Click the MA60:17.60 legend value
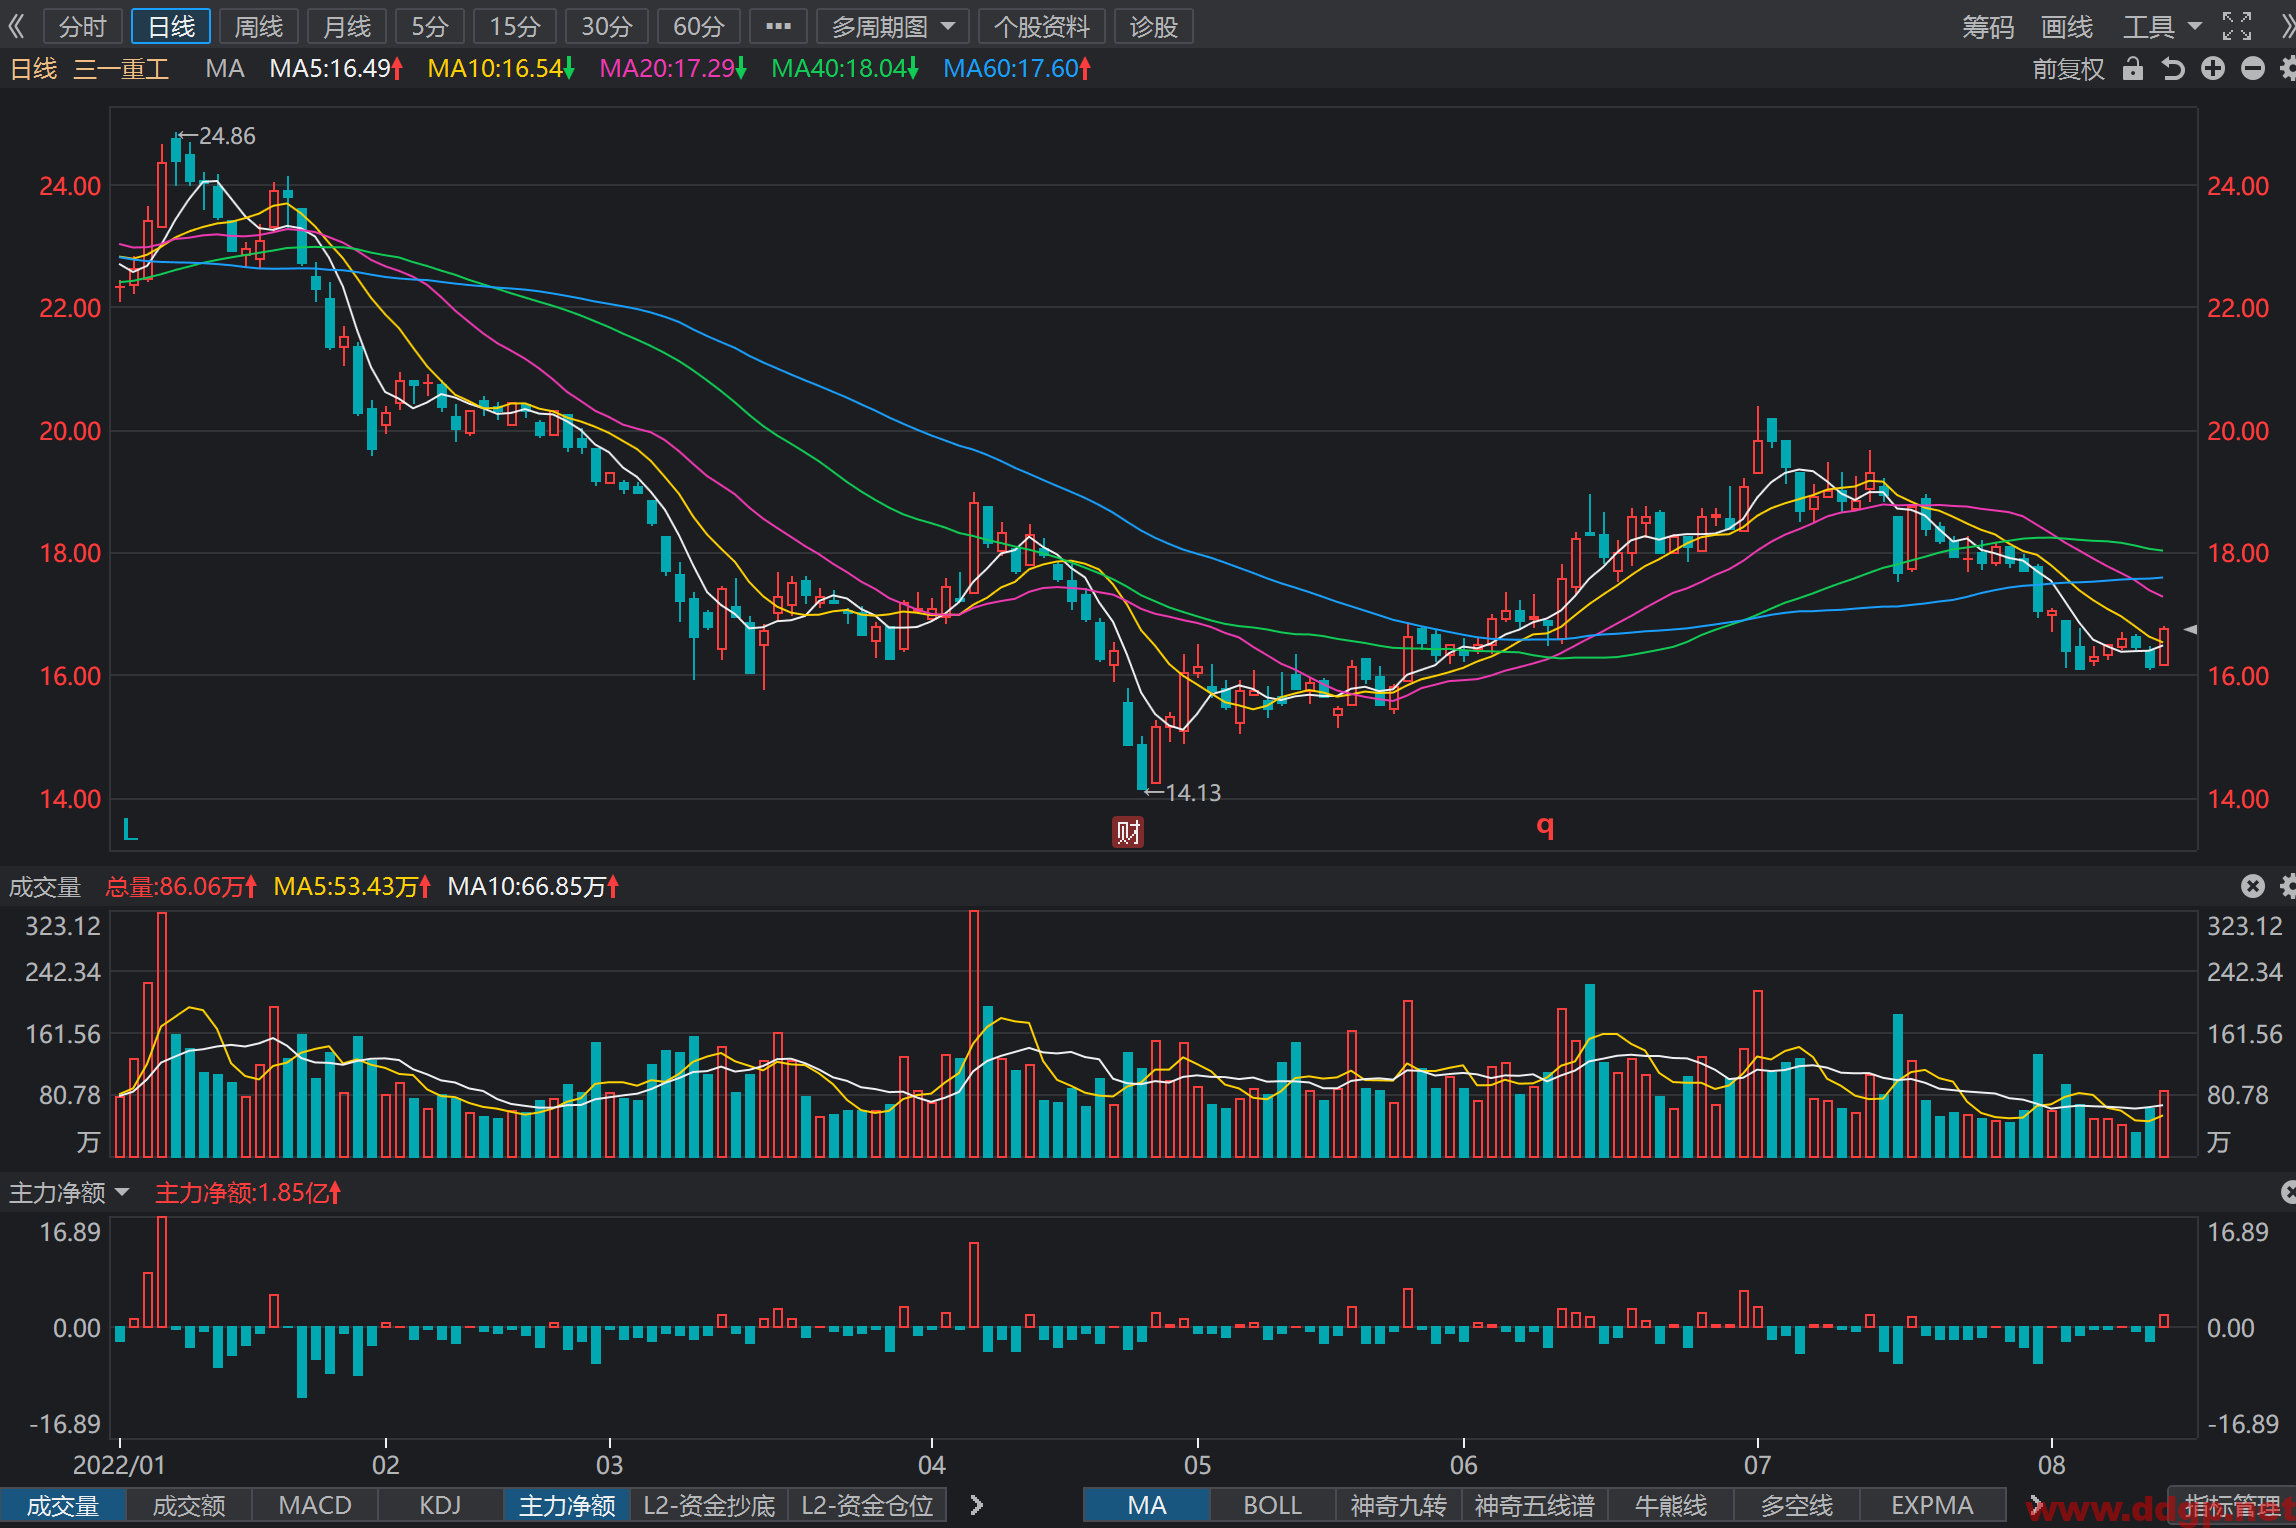 tap(1017, 69)
